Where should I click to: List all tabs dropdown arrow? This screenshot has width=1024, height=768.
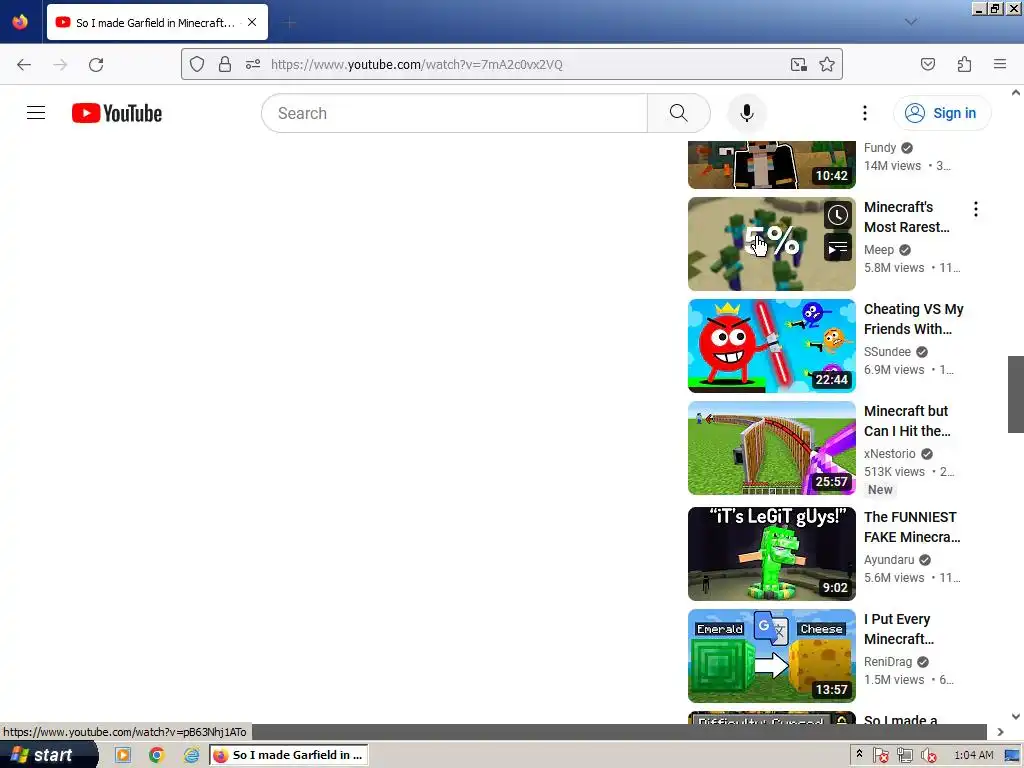pyautogui.click(x=910, y=22)
